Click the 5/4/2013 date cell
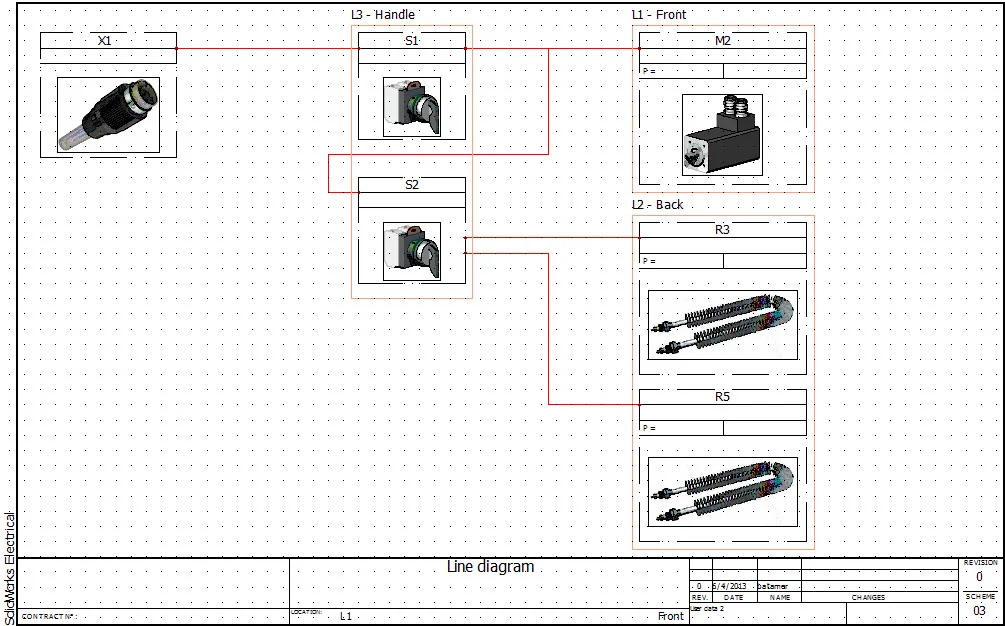1005x626 pixels. (x=728, y=585)
